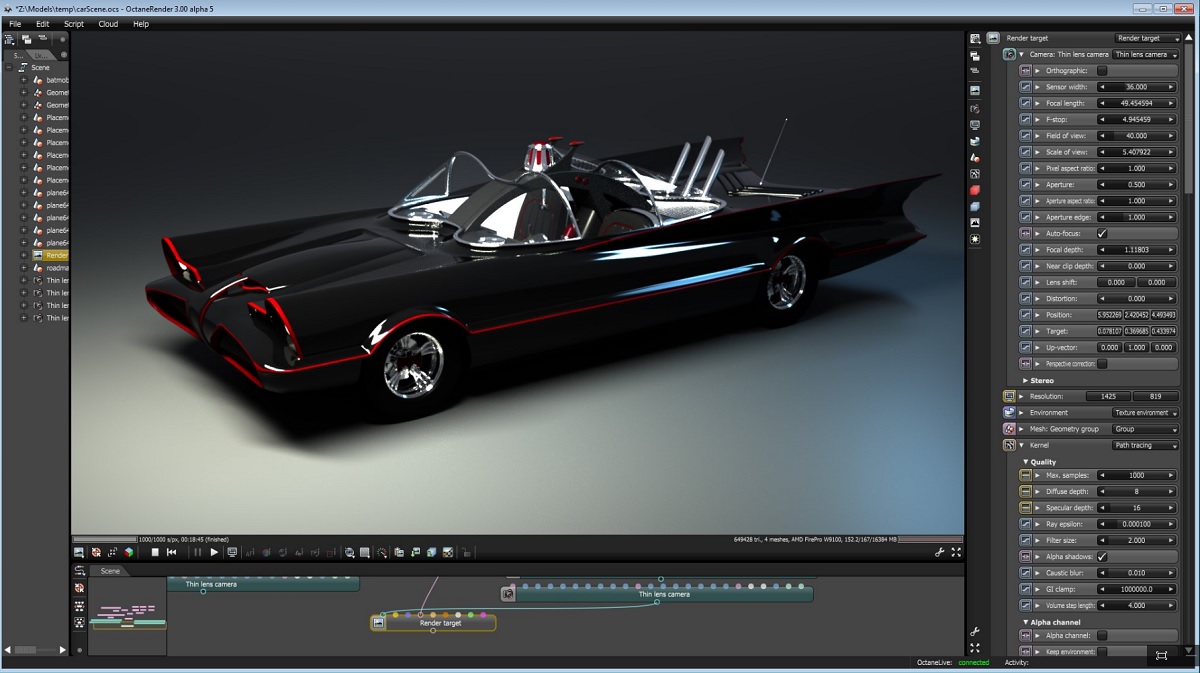This screenshot has width=1200, height=673.
Task: Collapse the Camera: Thin lens camera section
Action: coord(1022,54)
